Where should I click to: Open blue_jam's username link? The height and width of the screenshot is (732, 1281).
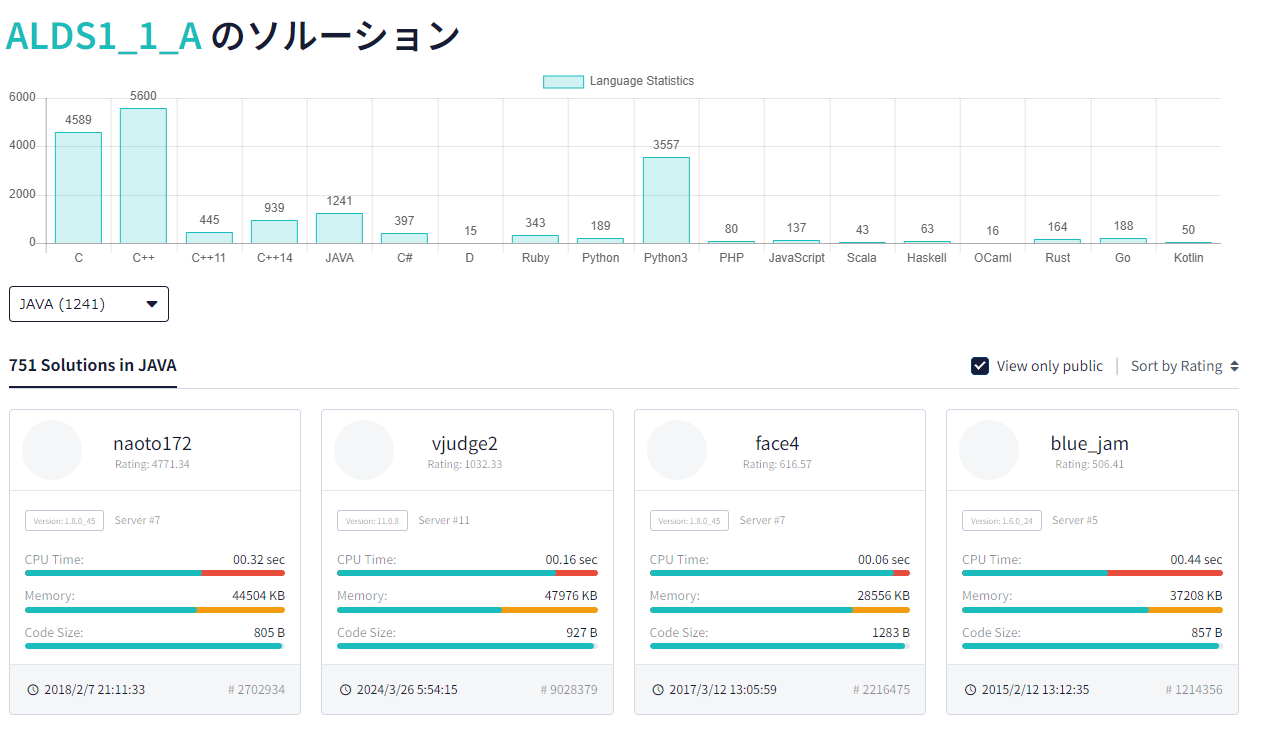1089,444
